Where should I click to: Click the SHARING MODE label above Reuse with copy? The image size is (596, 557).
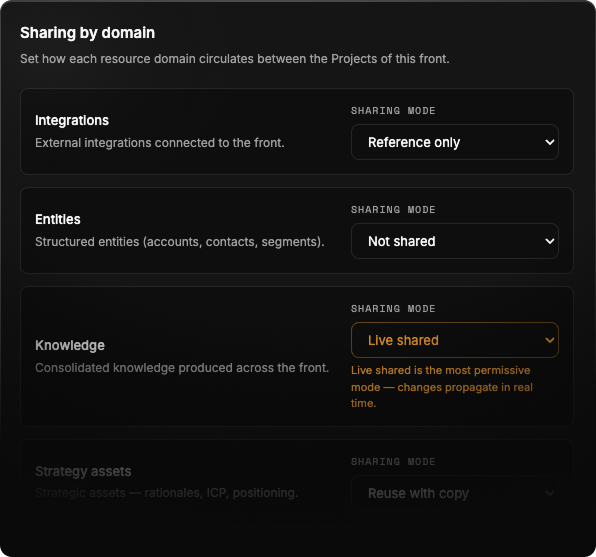coord(393,462)
